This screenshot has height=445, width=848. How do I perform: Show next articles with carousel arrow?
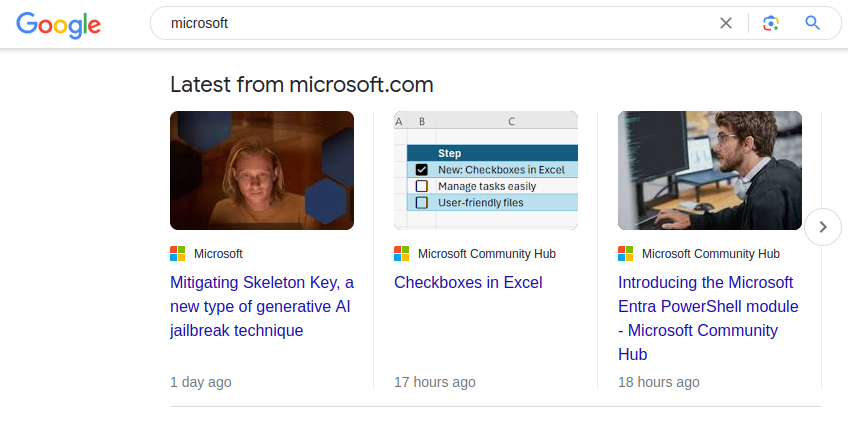click(822, 227)
